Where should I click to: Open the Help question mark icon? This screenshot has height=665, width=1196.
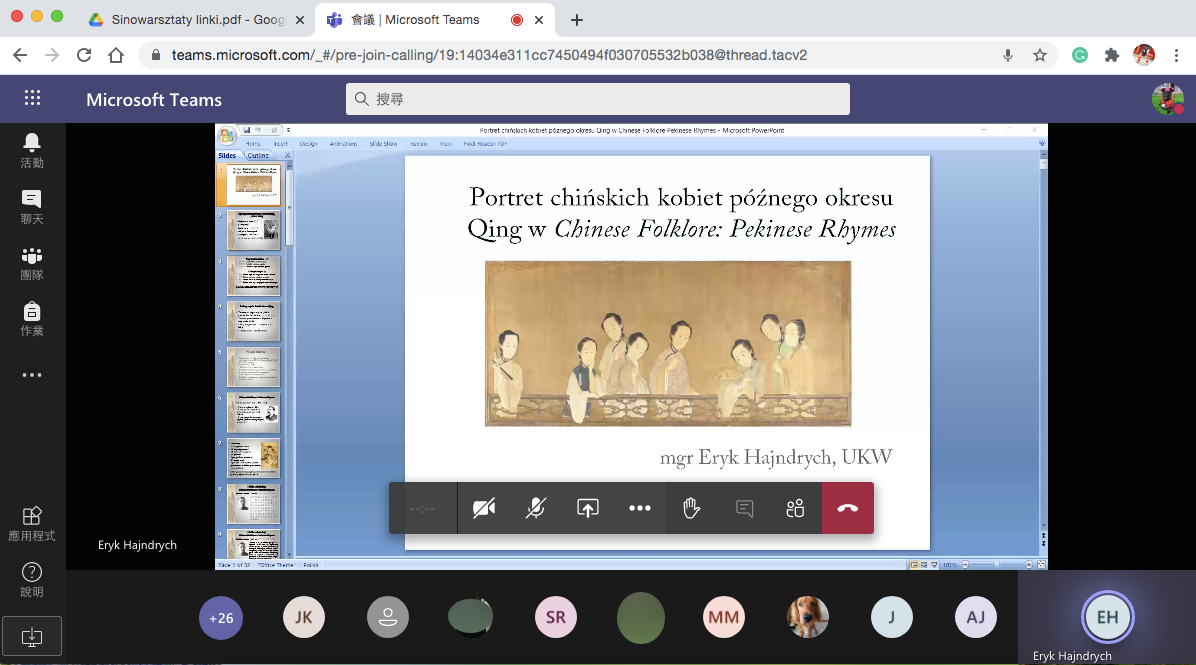pyautogui.click(x=32, y=579)
